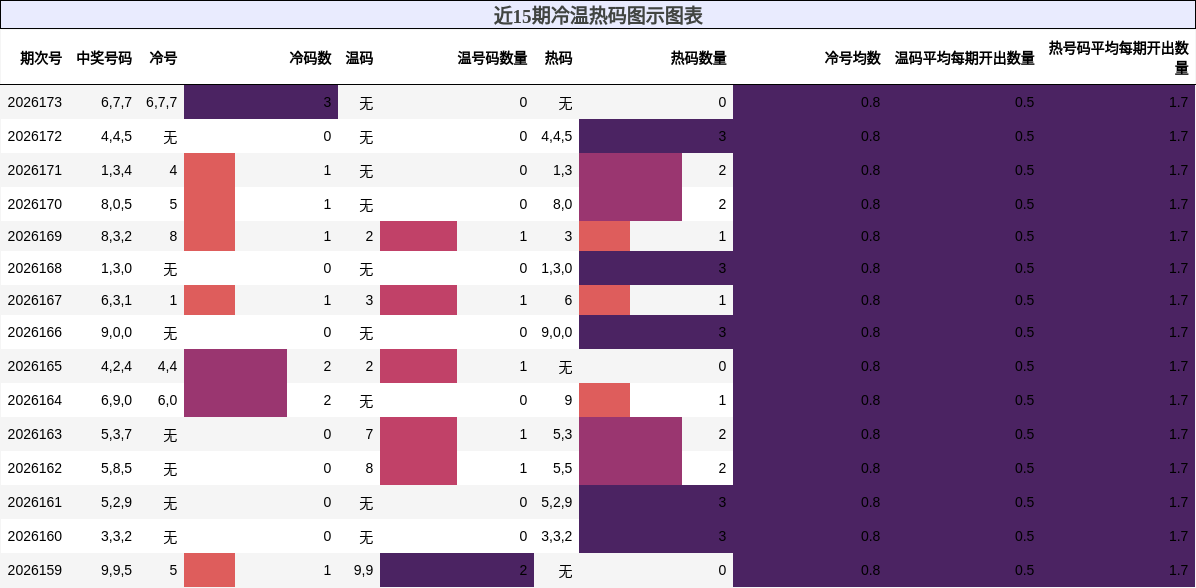Click the 冷号 column header
1196x588 pixels.
pyautogui.click(x=163, y=58)
